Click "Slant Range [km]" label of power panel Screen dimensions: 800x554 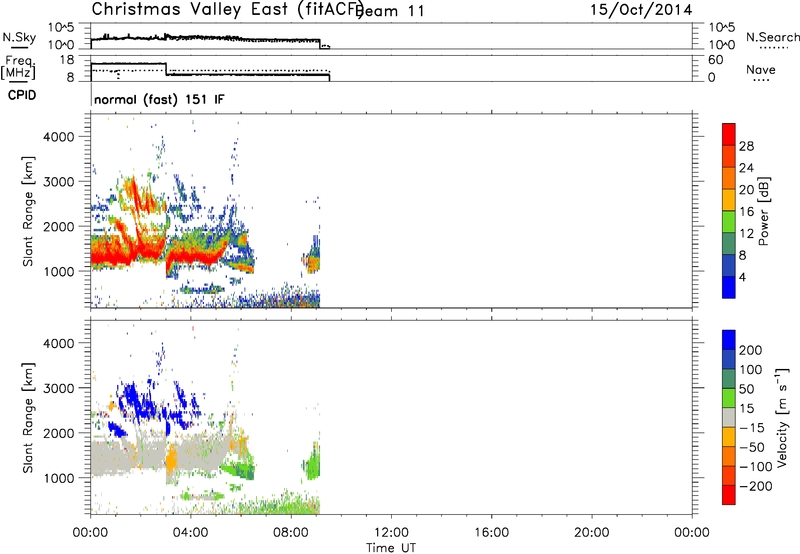tap(28, 211)
